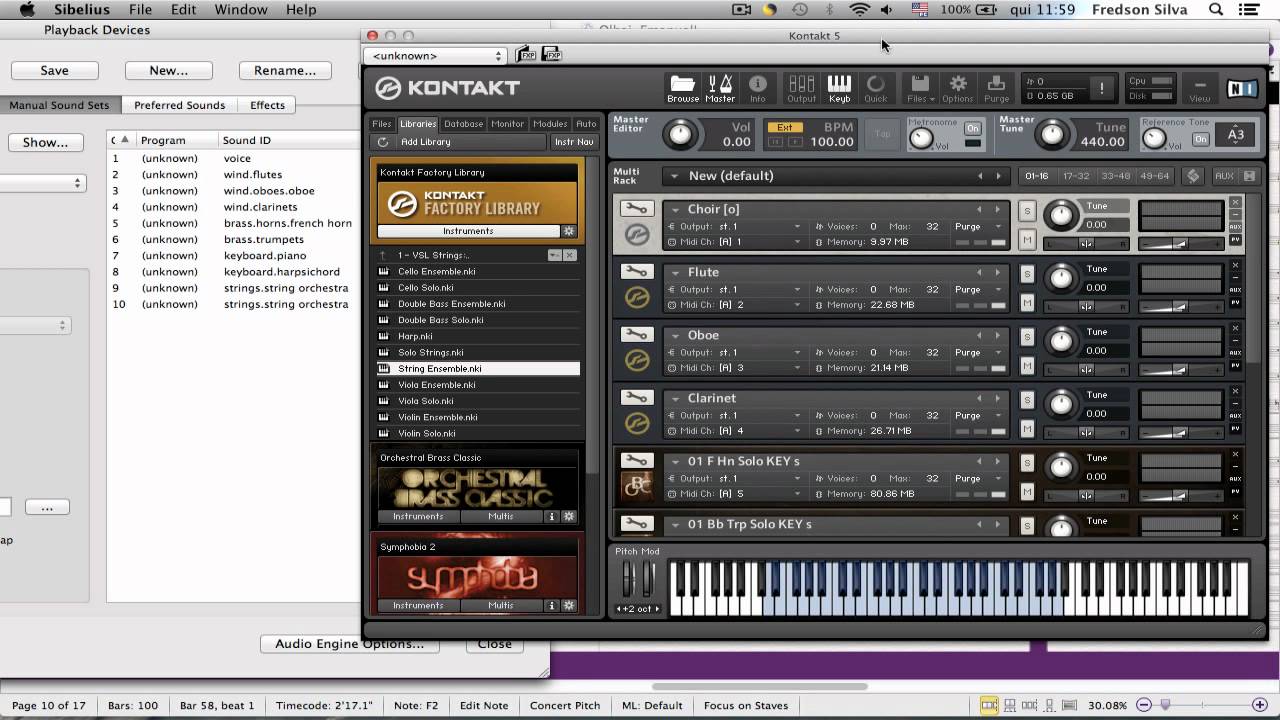Open Spotlight search in the menu bar
Viewport: 1280px width, 720px height.
[1216, 10]
